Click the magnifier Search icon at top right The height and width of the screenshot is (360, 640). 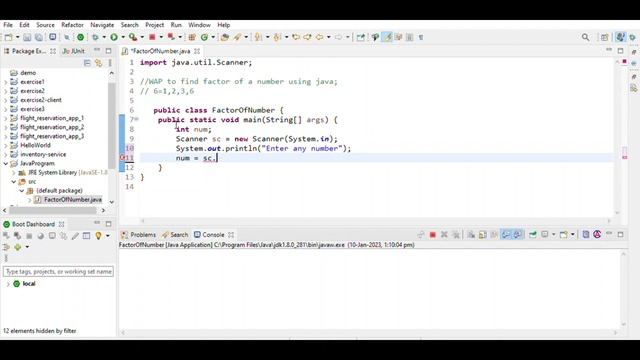585,38
